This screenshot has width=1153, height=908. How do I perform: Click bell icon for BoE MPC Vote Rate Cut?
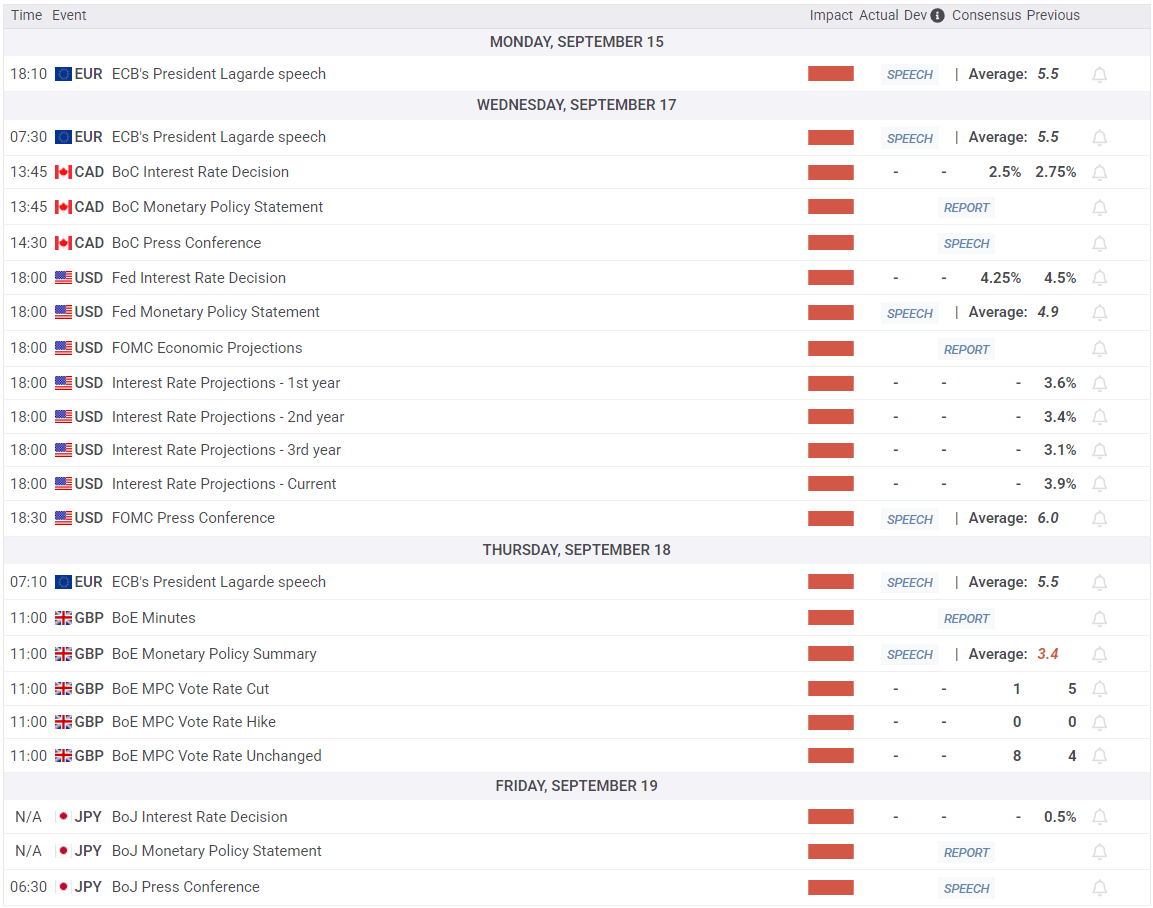click(1099, 689)
